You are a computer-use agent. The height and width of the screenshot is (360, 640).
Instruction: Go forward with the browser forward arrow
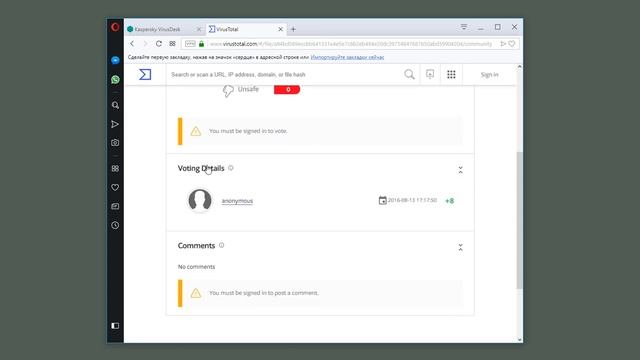click(x=145, y=44)
